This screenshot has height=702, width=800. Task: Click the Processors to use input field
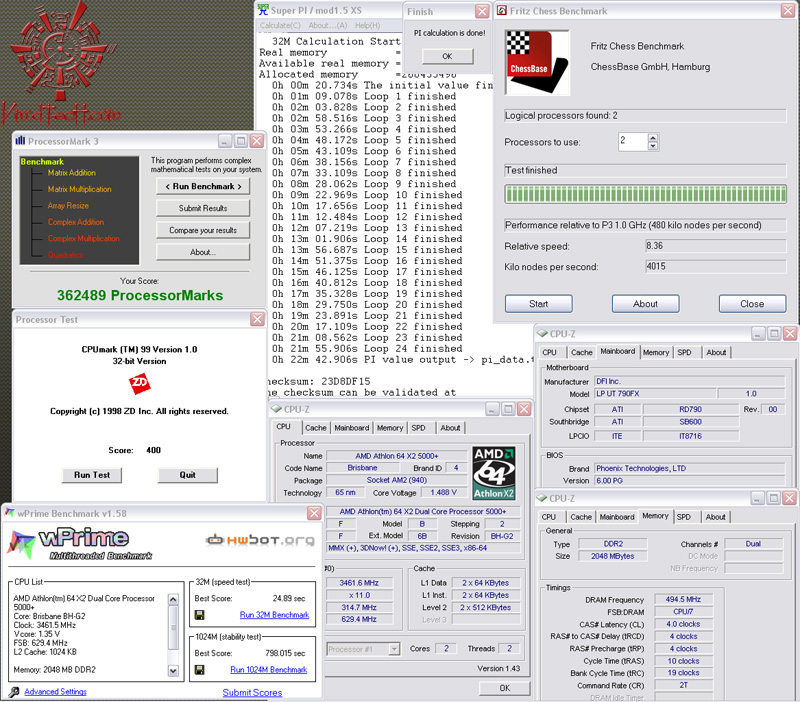[633, 141]
